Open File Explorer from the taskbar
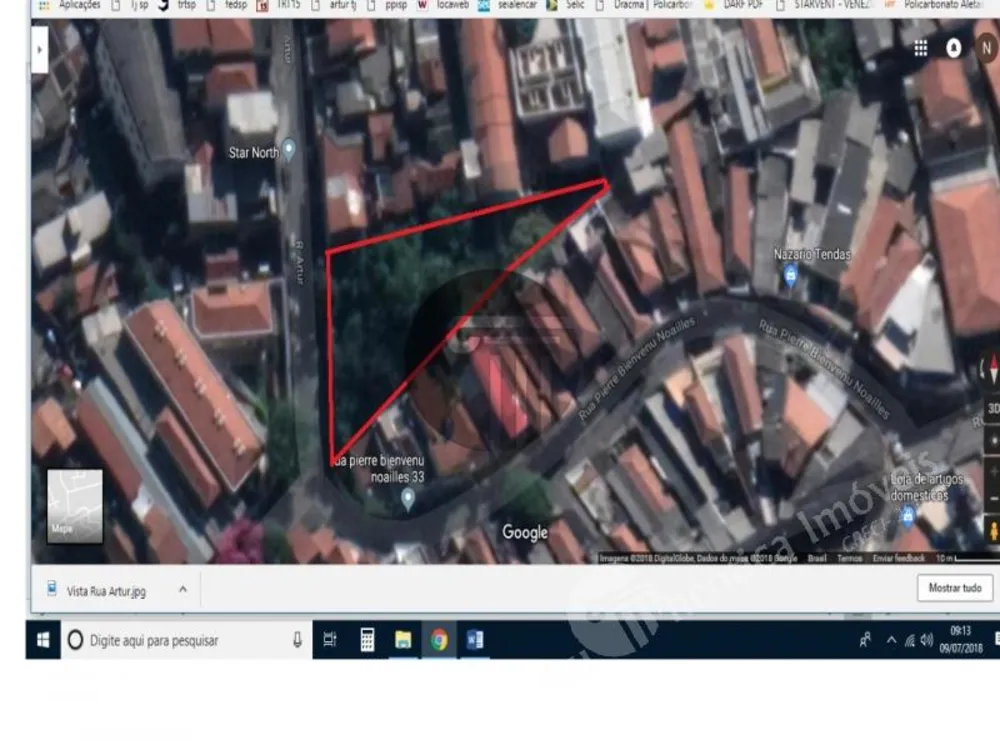The image size is (1000, 750). tap(403, 640)
